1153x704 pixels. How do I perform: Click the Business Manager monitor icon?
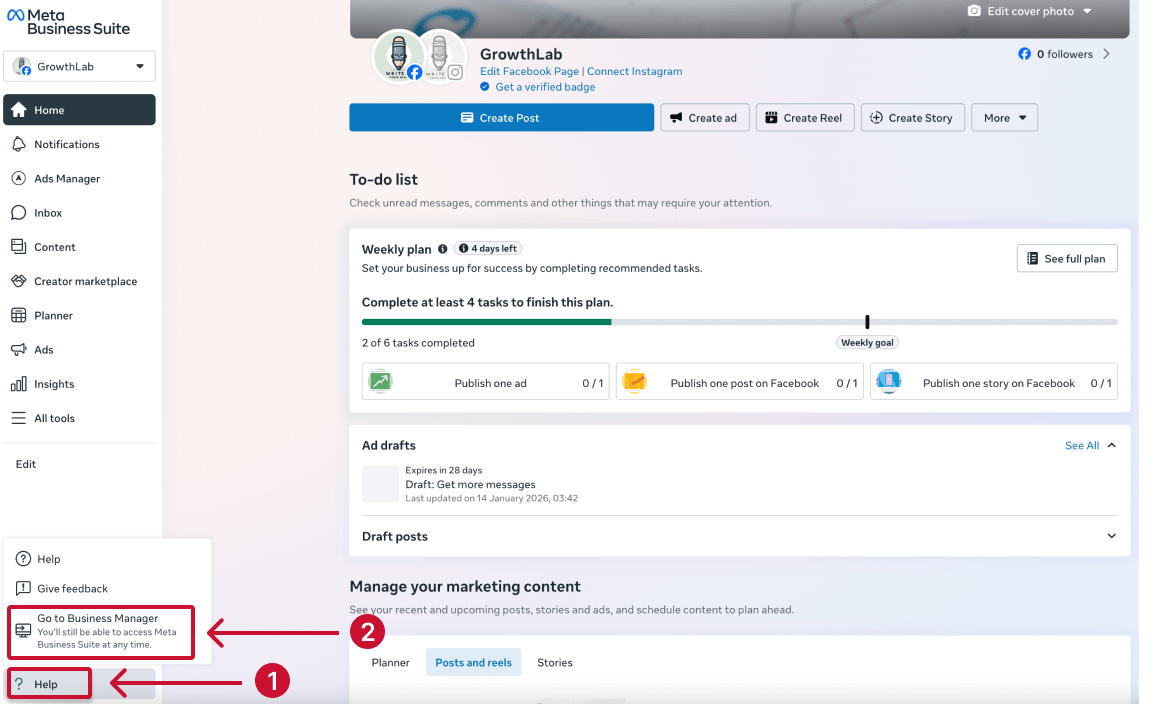point(24,631)
